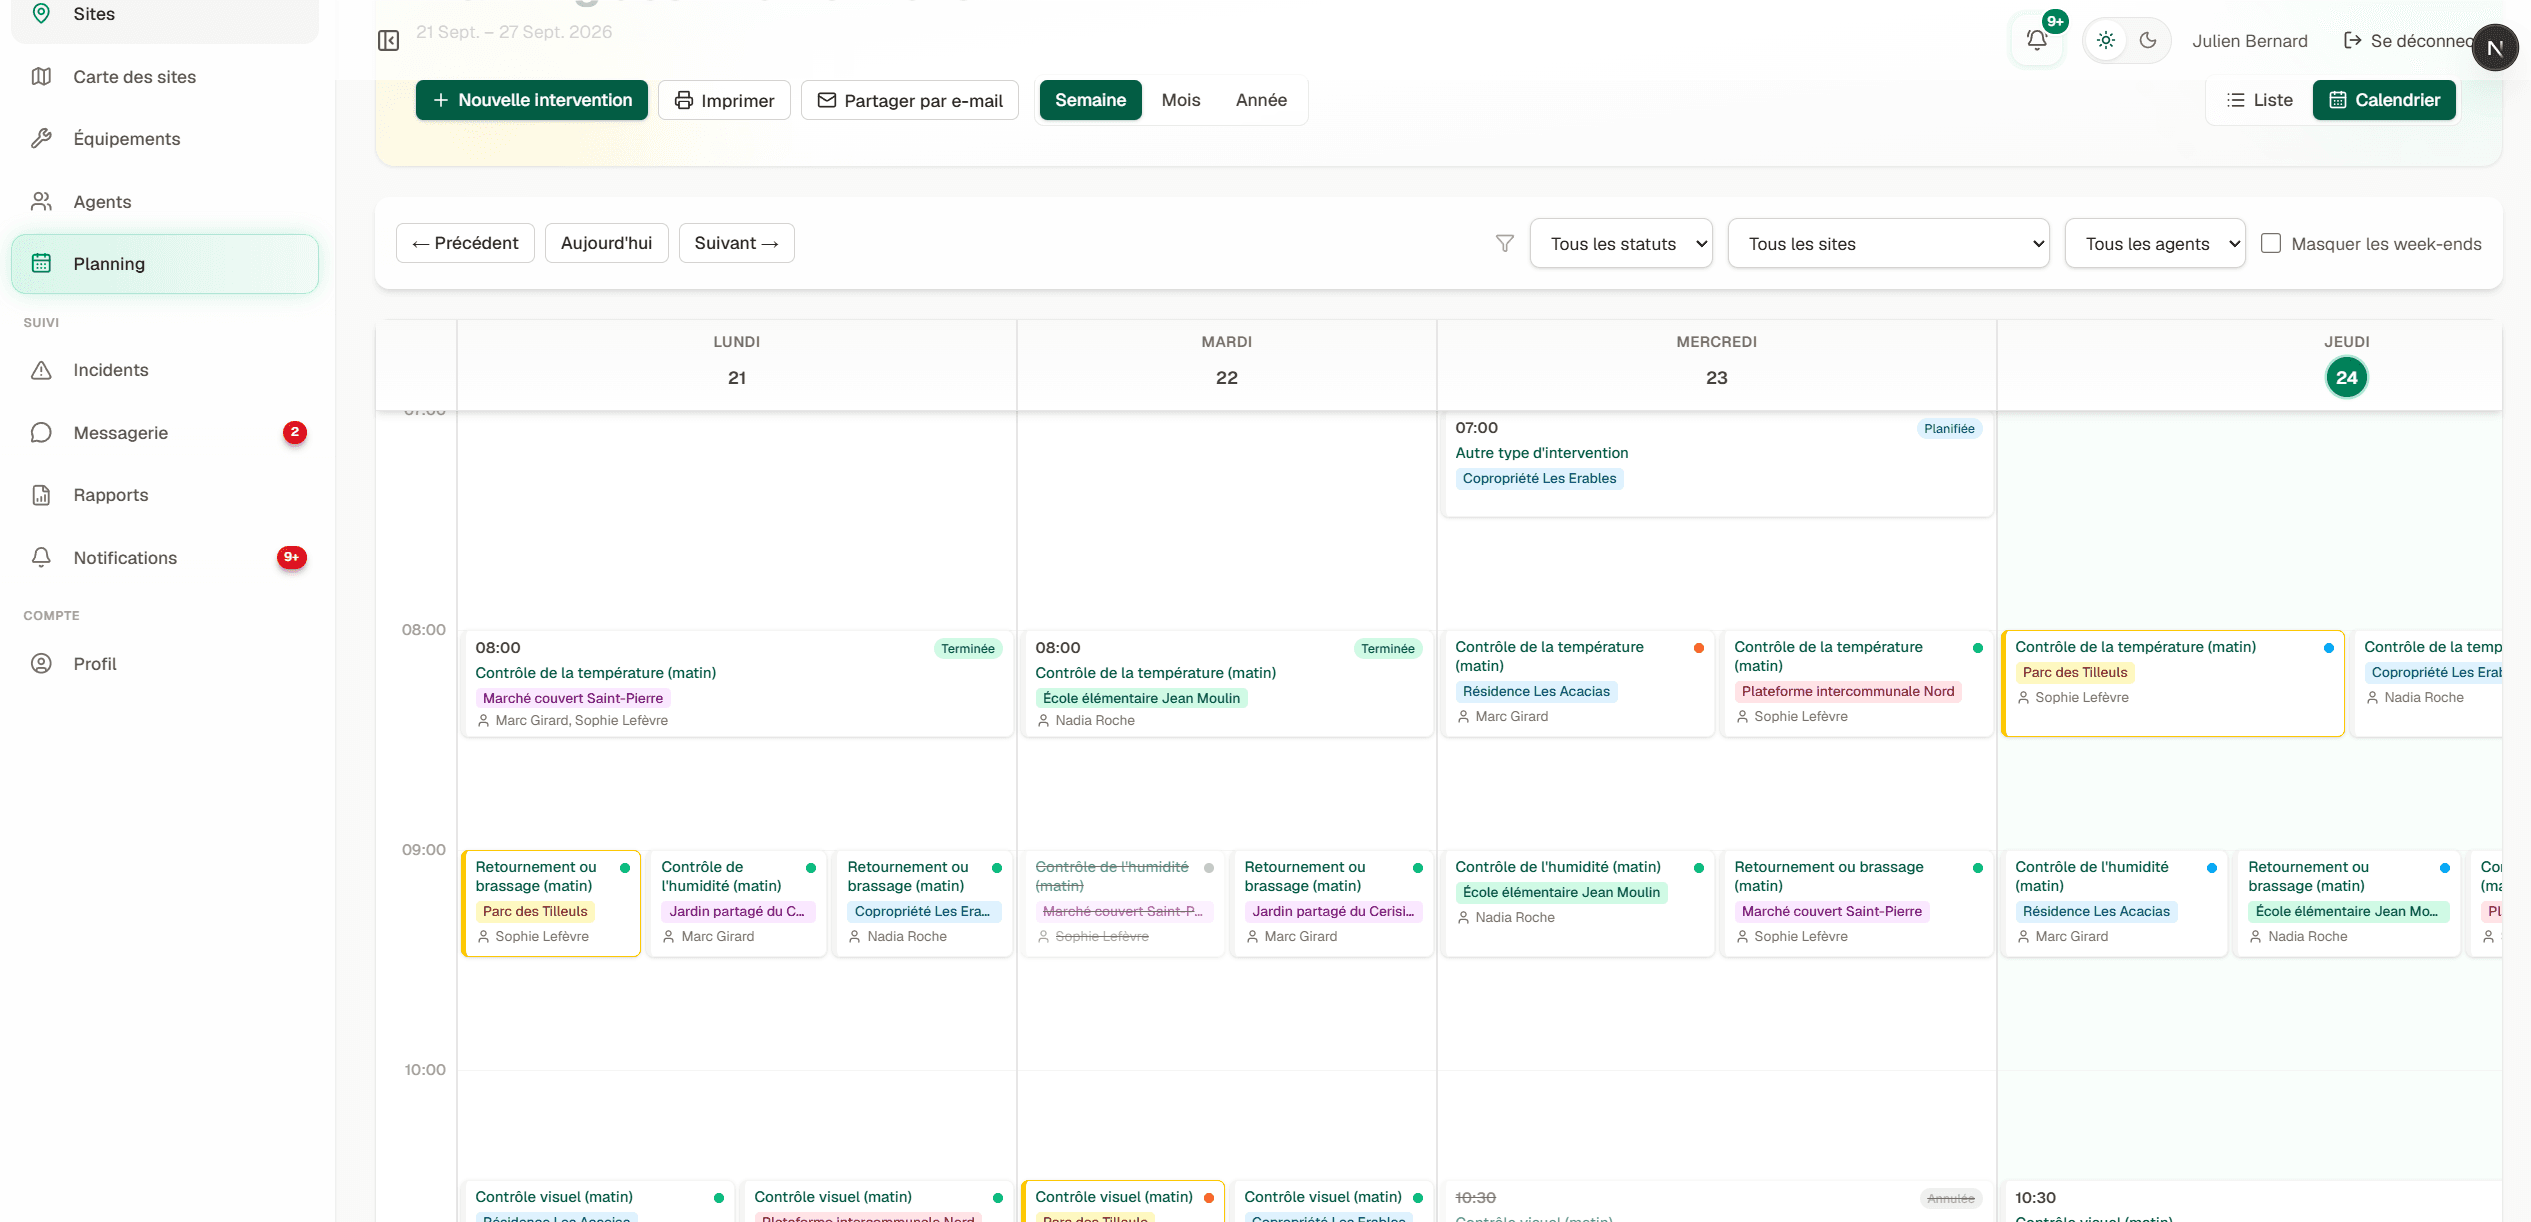Open Wednesday 07:00 Autre type d'intervention card
Image resolution: width=2531 pixels, height=1222 pixels.
click(x=1717, y=463)
